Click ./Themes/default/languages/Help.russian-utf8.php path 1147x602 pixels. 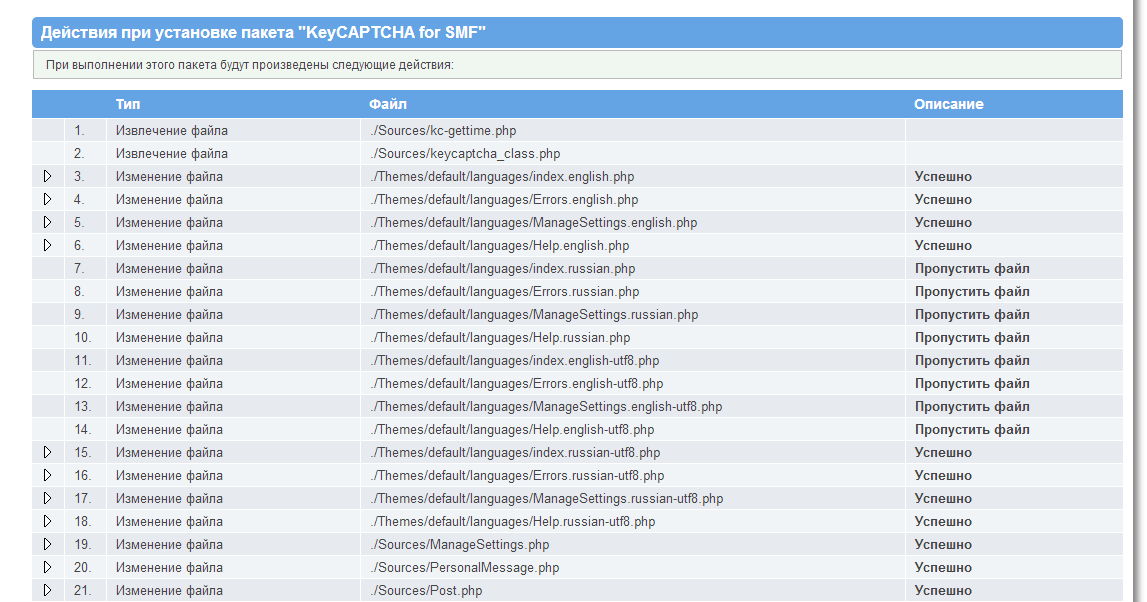(513, 522)
